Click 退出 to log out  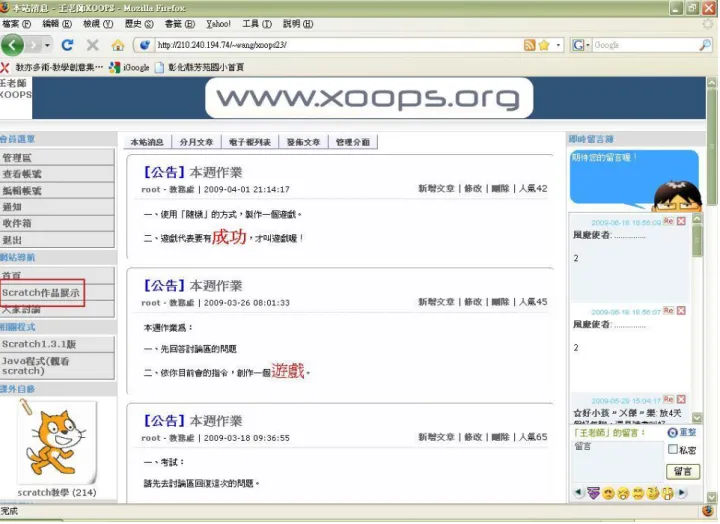(57, 239)
